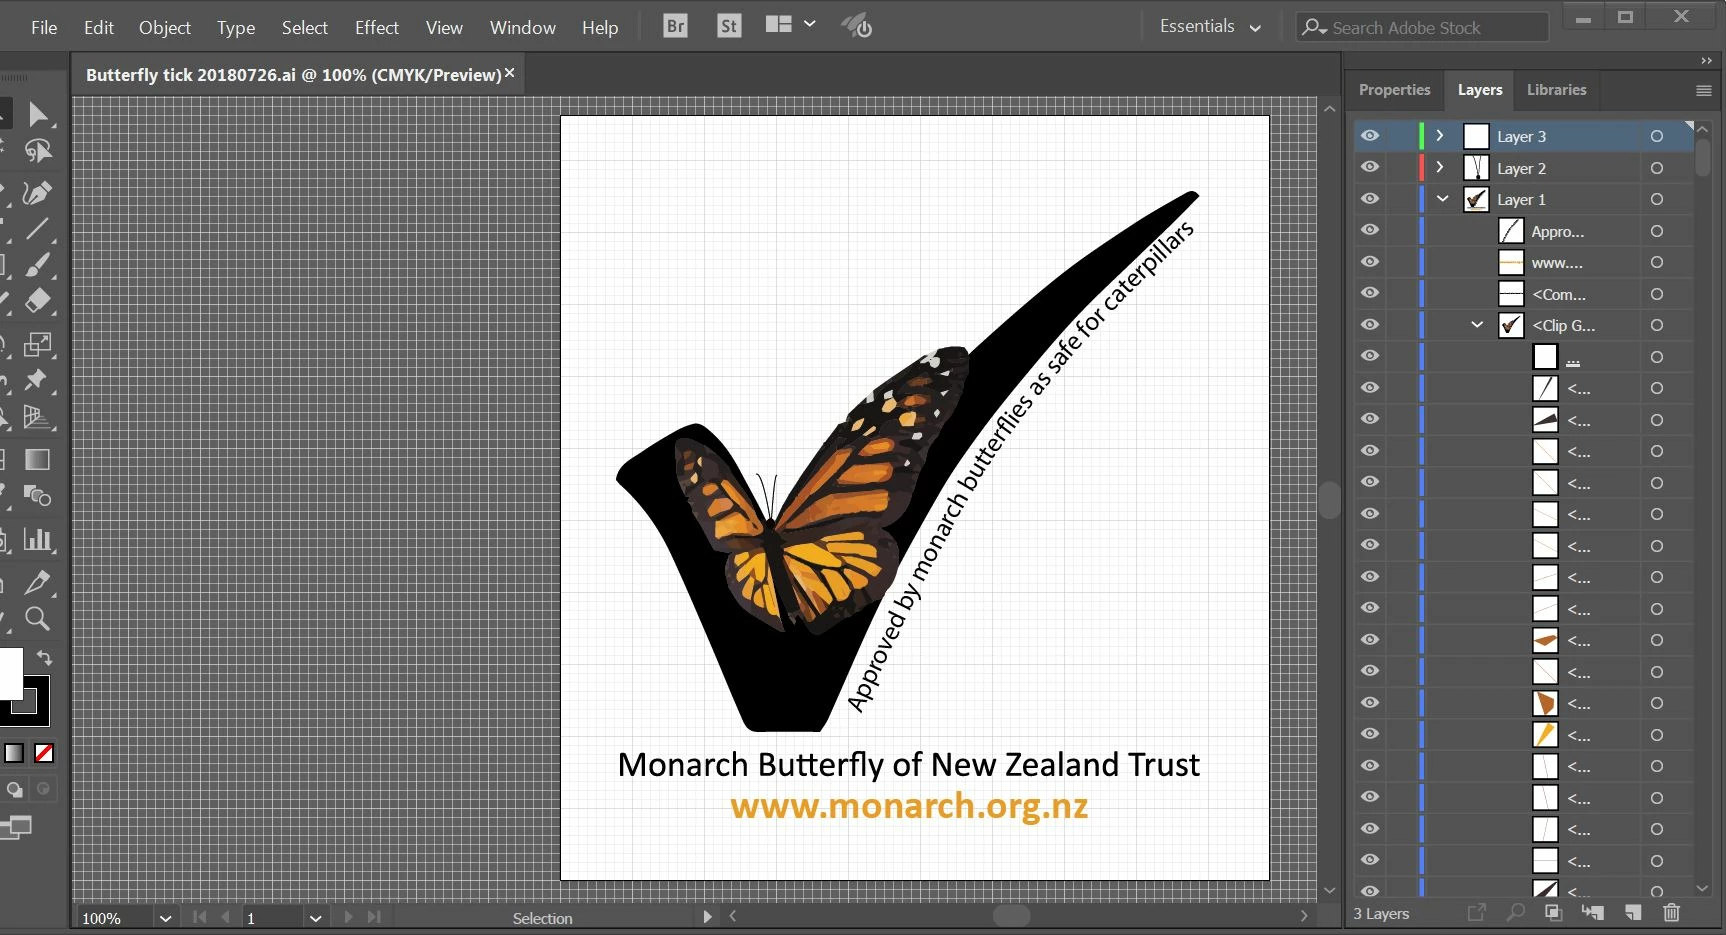The image size is (1726, 935).
Task: Hide Layer 3 with its eye icon
Action: [1370, 136]
